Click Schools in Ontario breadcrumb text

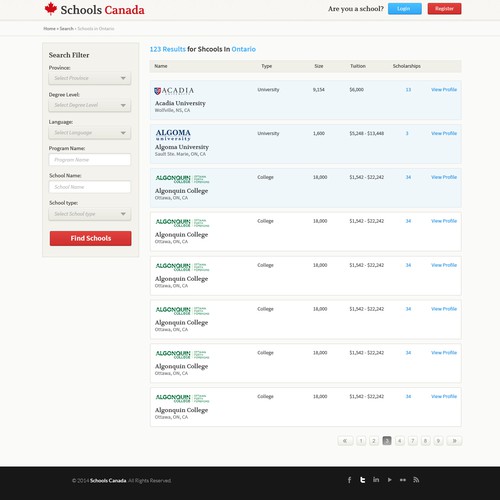click(96, 29)
